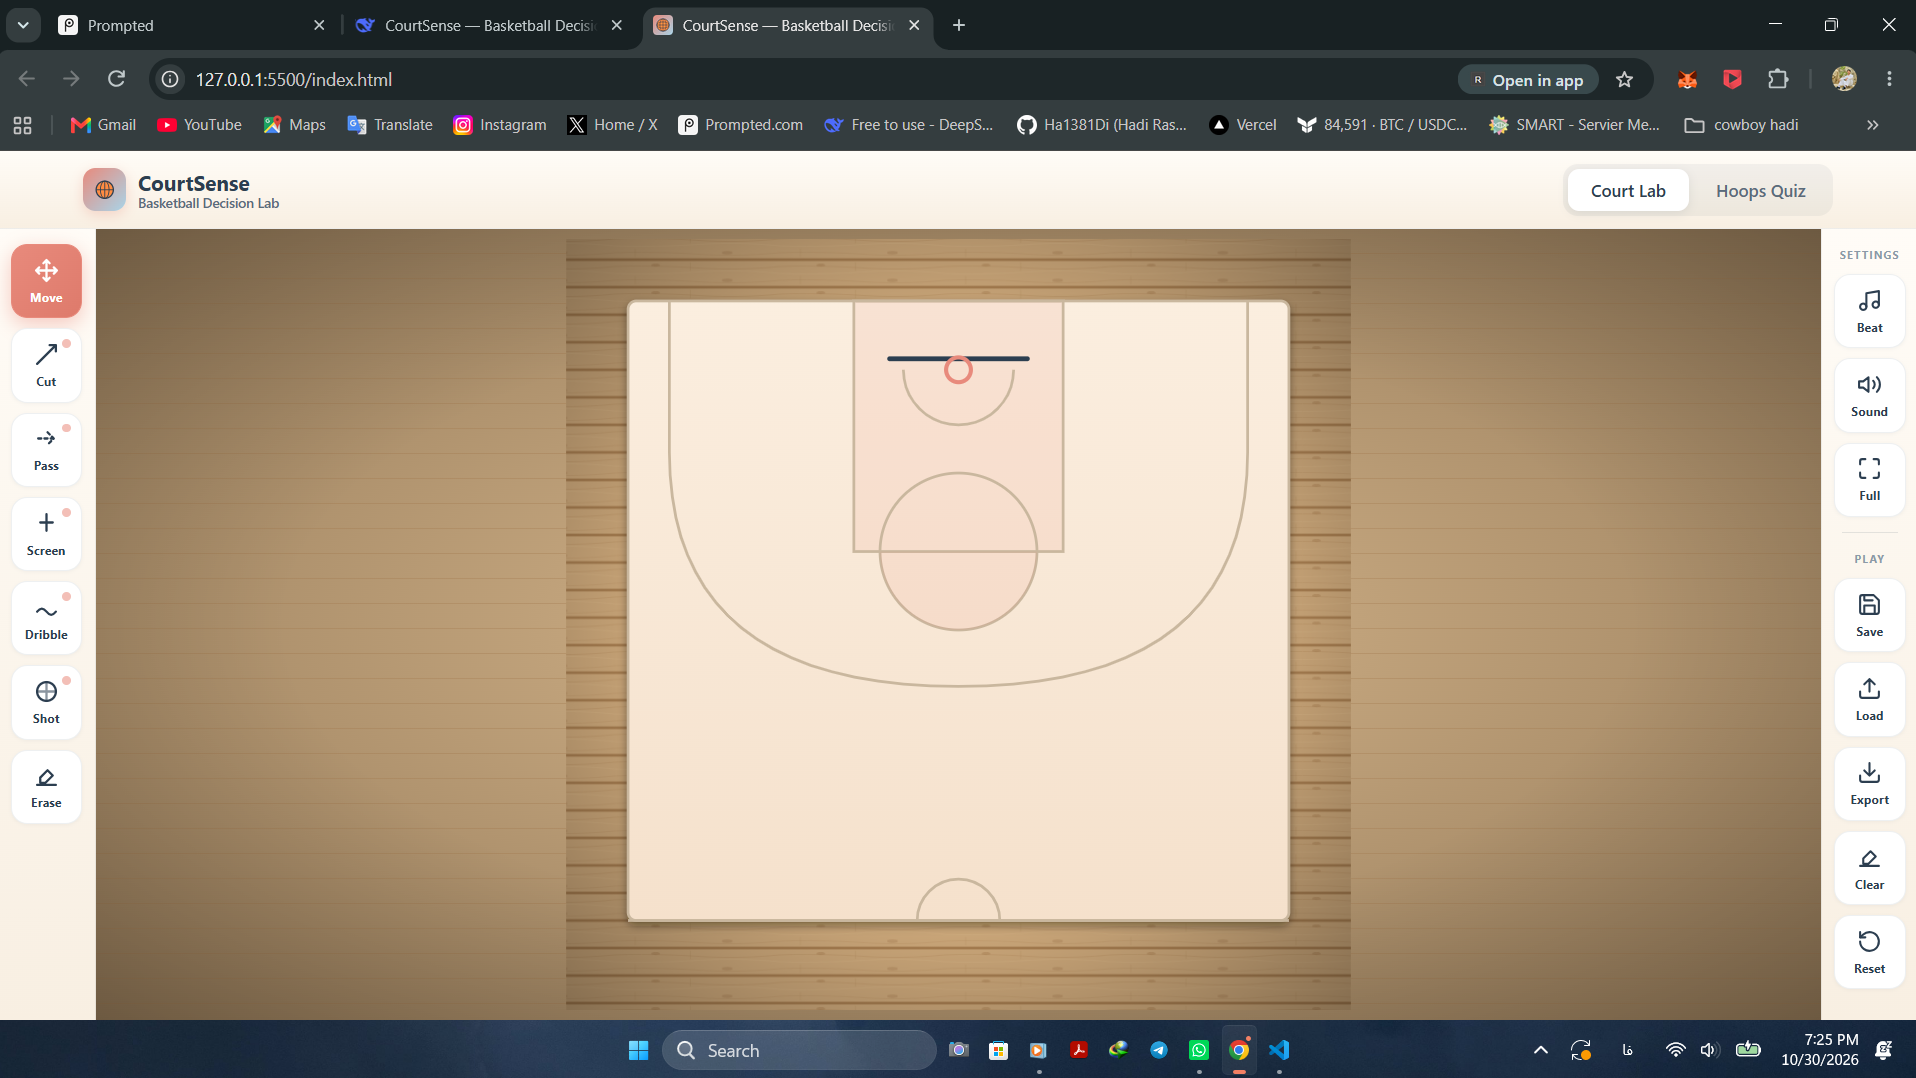Open the Gmail bookmark
Viewport: 1916px width, 1078px height.
103,125
